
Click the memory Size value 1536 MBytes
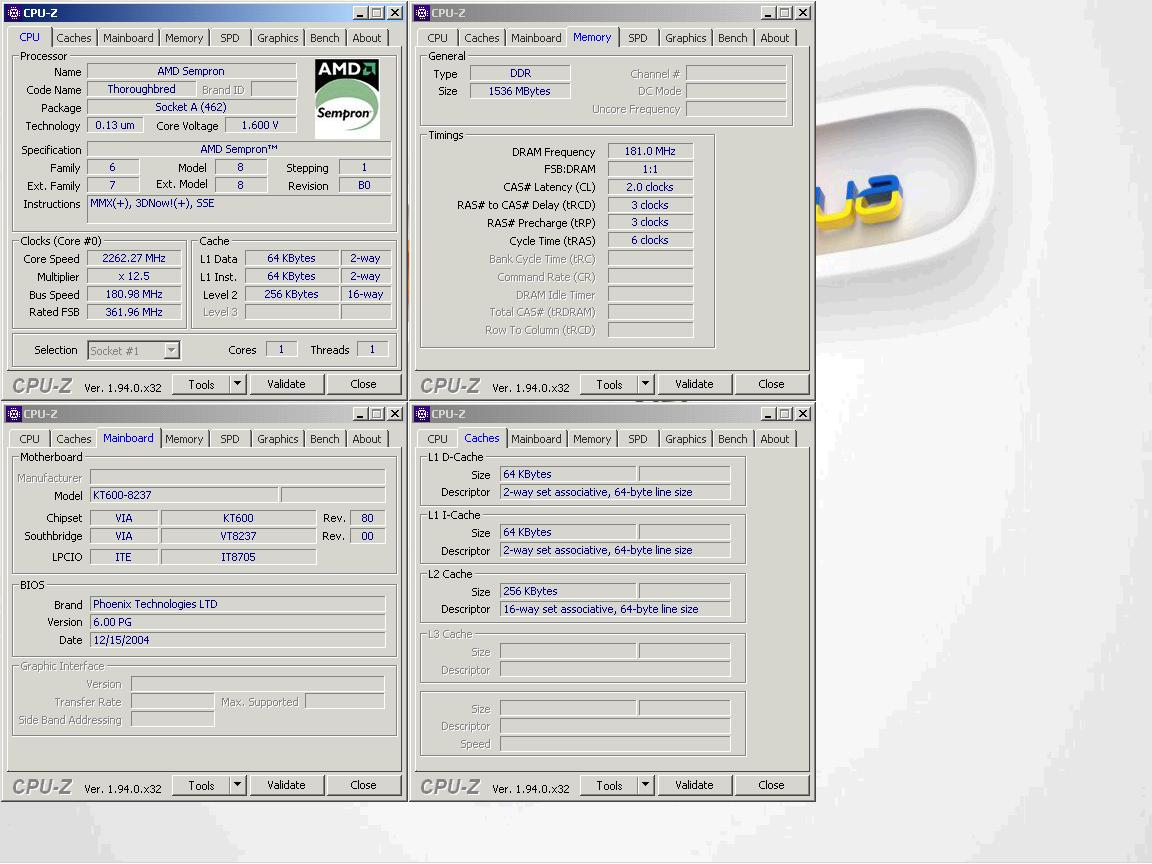tap(519, 91)
